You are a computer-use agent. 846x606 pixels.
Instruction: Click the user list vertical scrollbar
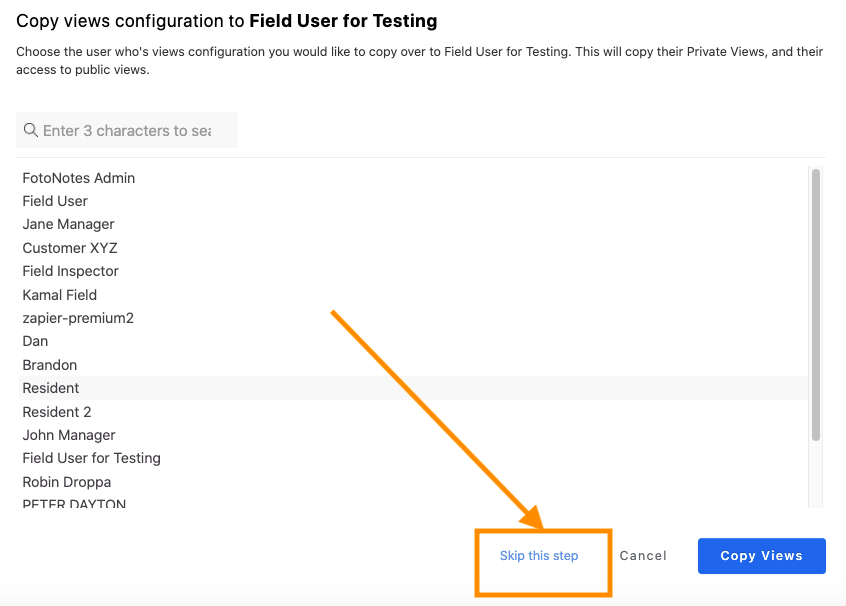(x=816, y=305)
